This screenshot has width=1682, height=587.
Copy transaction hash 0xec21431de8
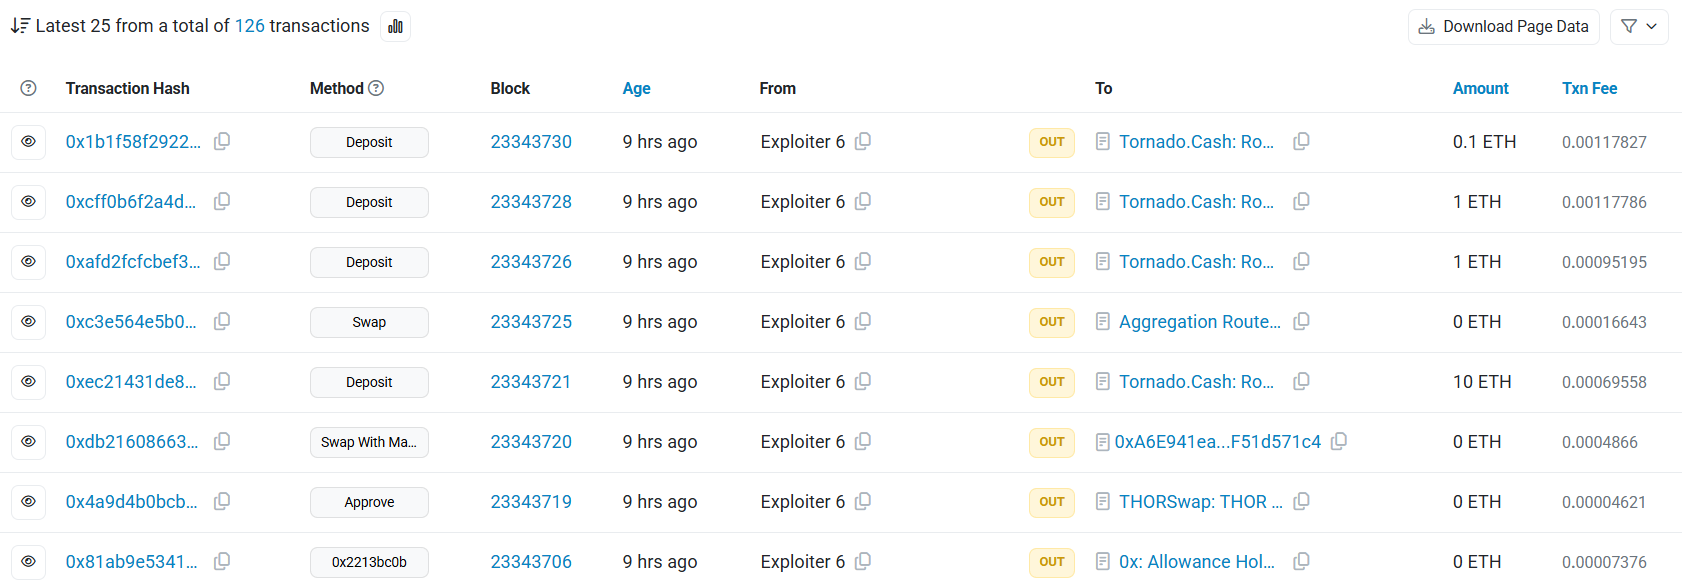222,381
